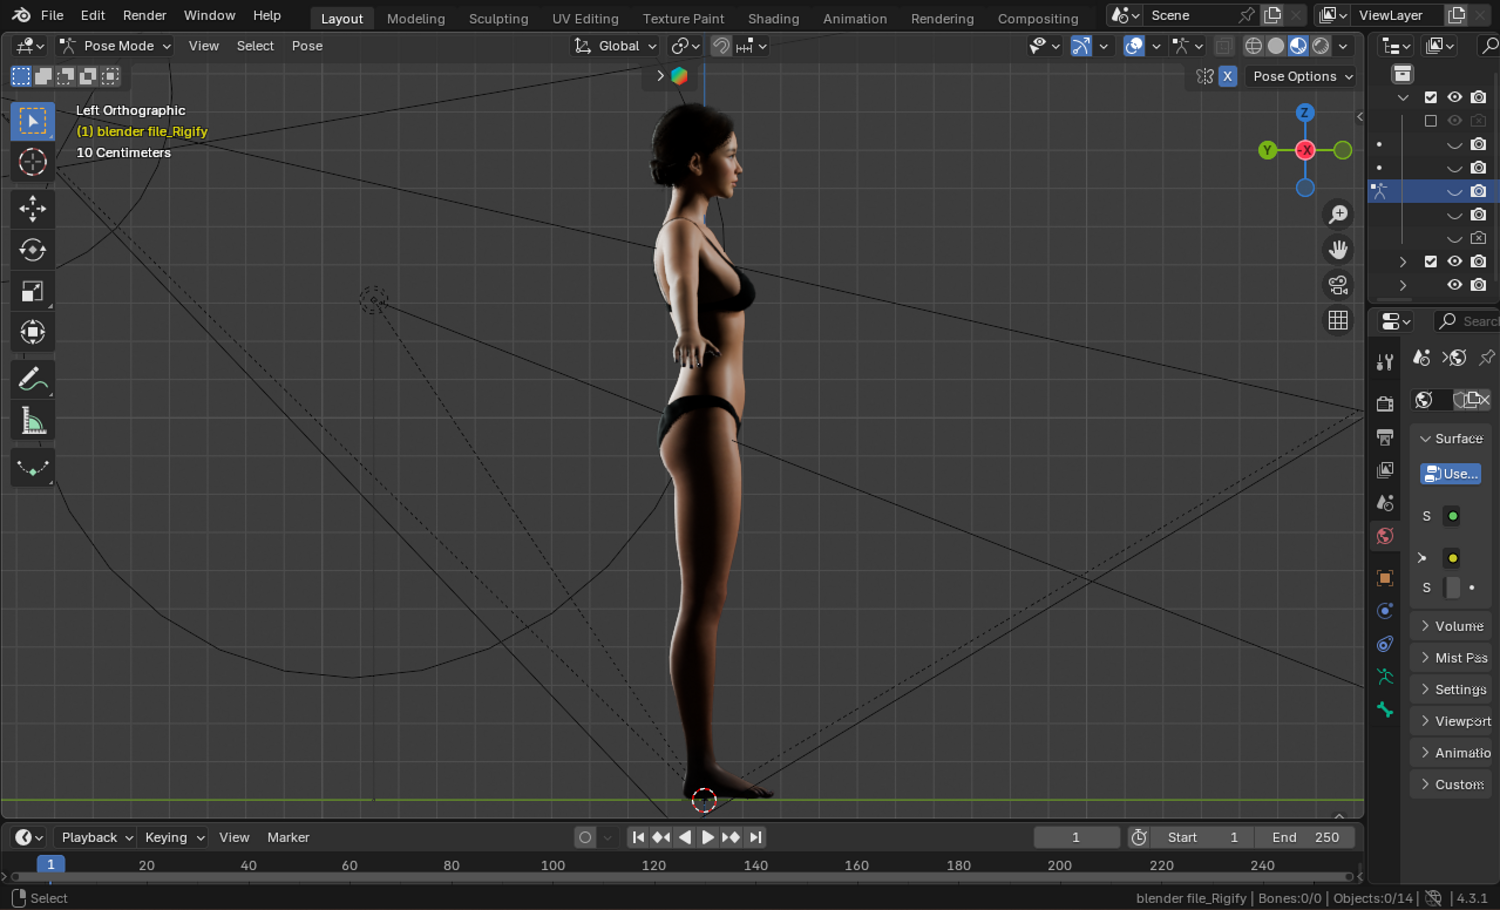Open the orange Object properties tab
This screenshot has width=1500, height=910.
tap(1385, 578)
